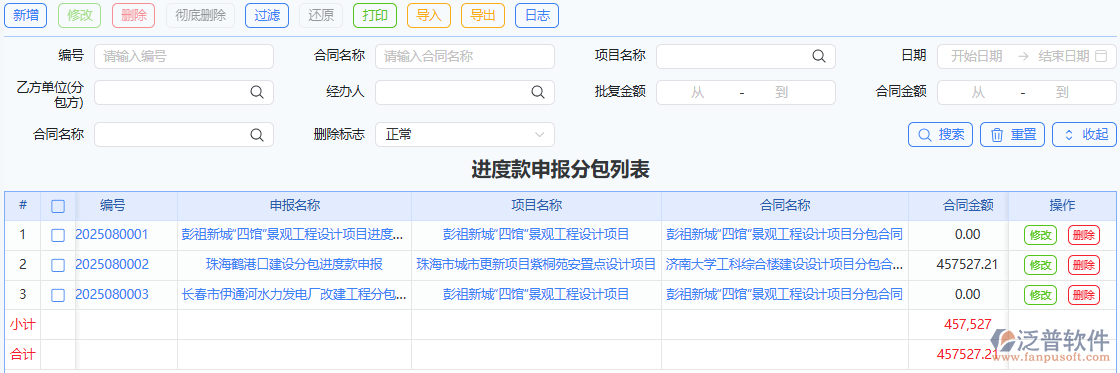Check the row 2025080002 checkbox
1120x373 pixels.
pyautogui.click(x=59, y=264)
